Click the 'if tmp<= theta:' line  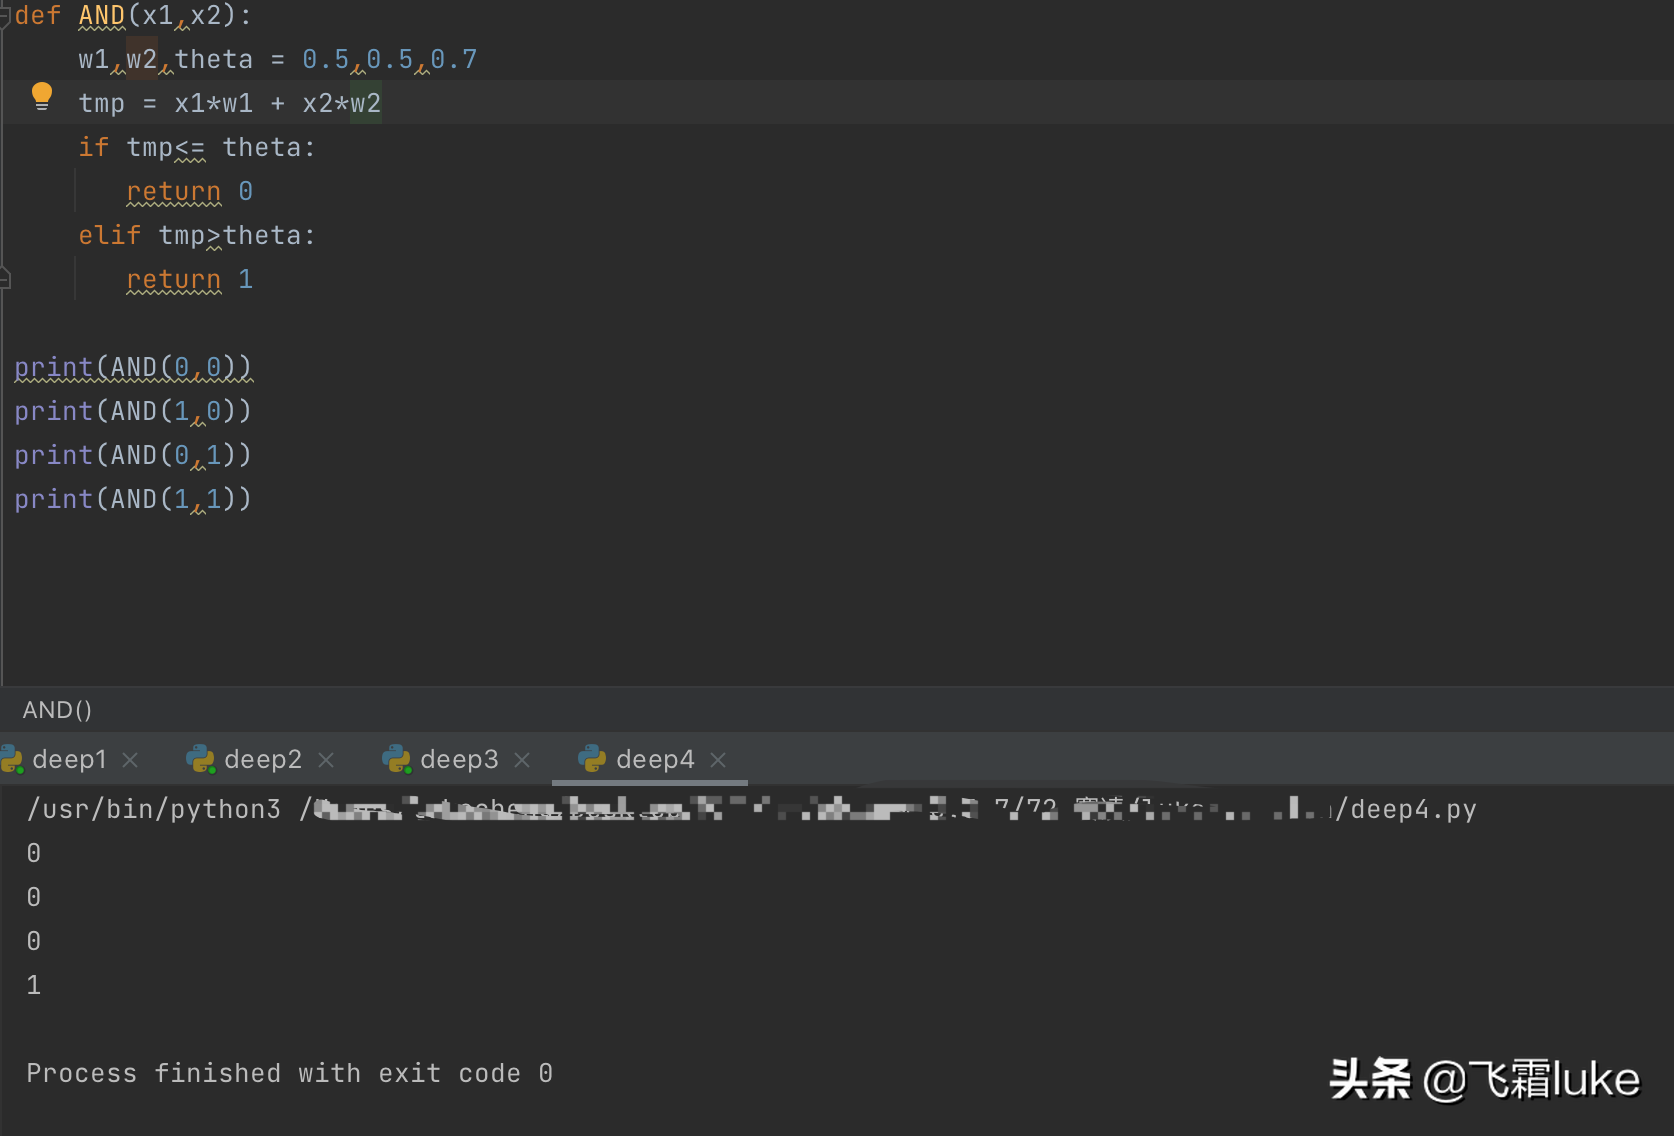[197, 148]
